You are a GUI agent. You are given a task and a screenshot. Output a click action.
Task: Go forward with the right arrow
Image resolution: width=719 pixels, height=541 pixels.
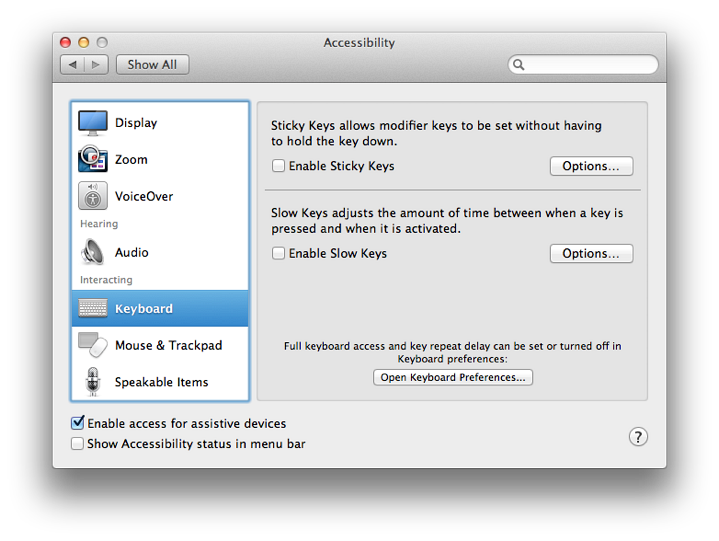tap(96, 65)
